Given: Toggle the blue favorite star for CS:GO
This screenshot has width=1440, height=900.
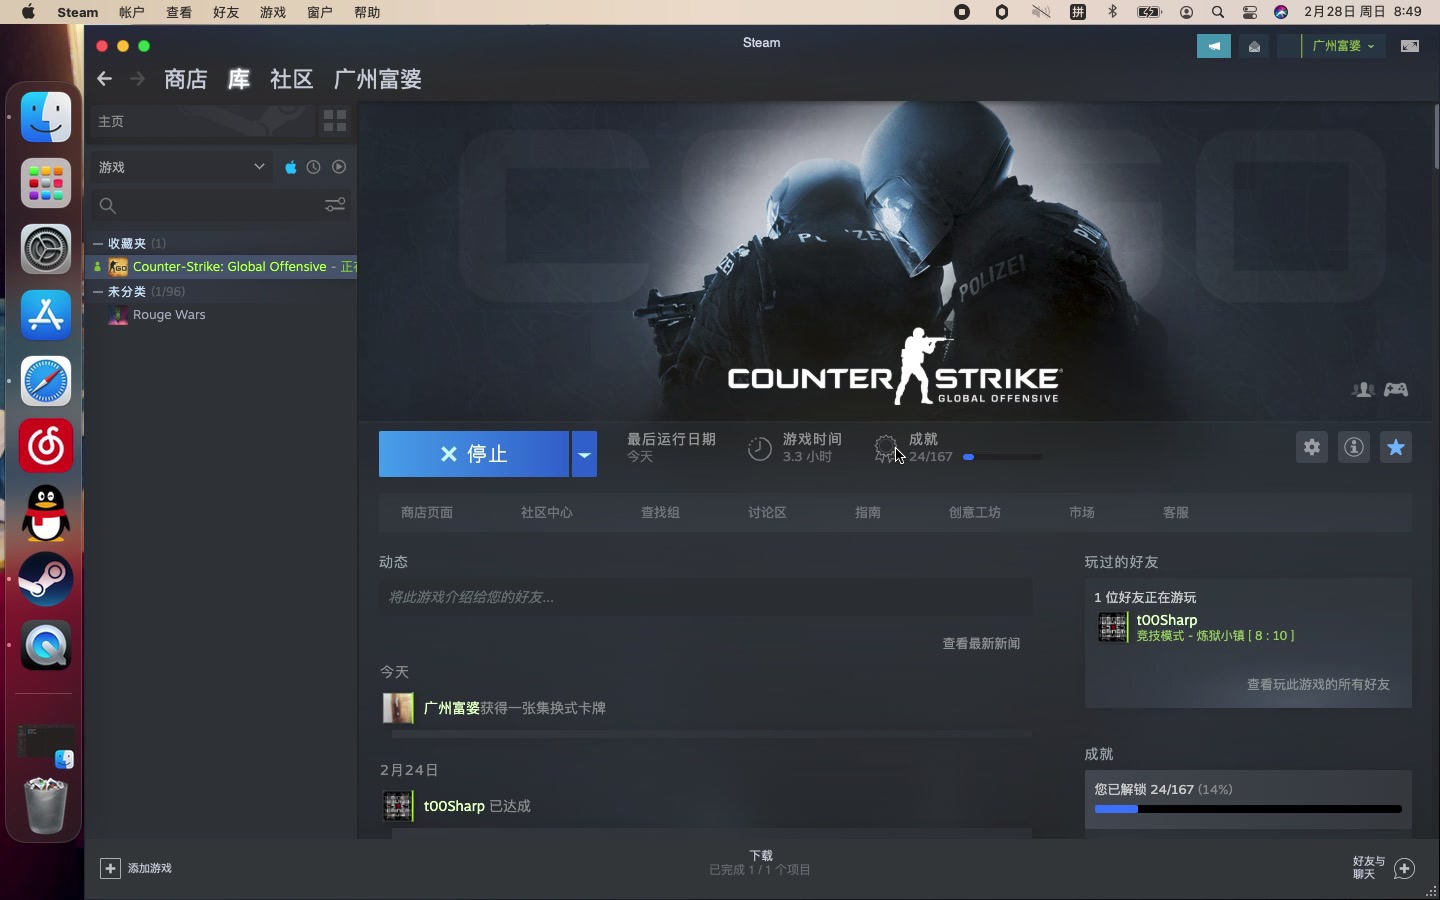Looking at the screenshot, I should [x=1397, y=448].
